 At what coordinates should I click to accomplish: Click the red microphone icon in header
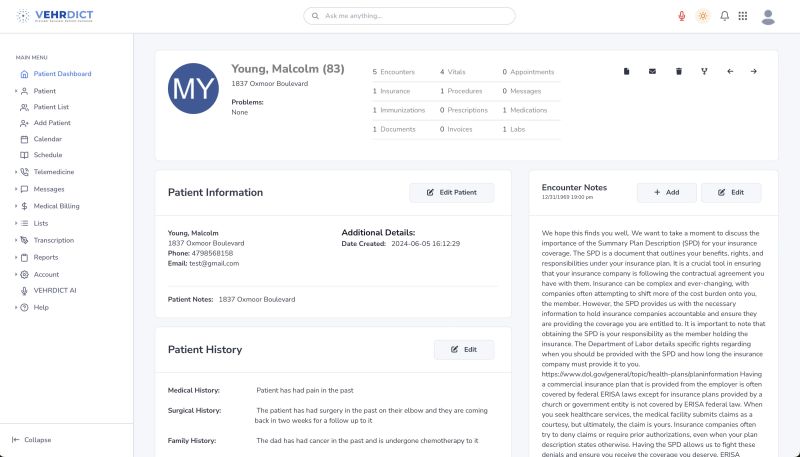[x=682, y=16]
